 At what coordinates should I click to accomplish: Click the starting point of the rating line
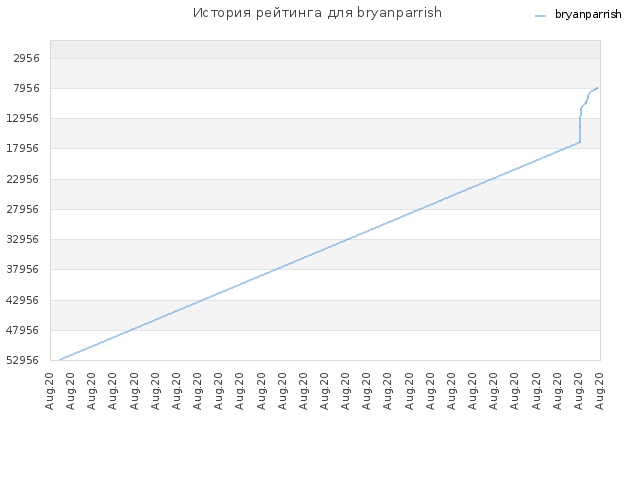[x=60, y=360]
